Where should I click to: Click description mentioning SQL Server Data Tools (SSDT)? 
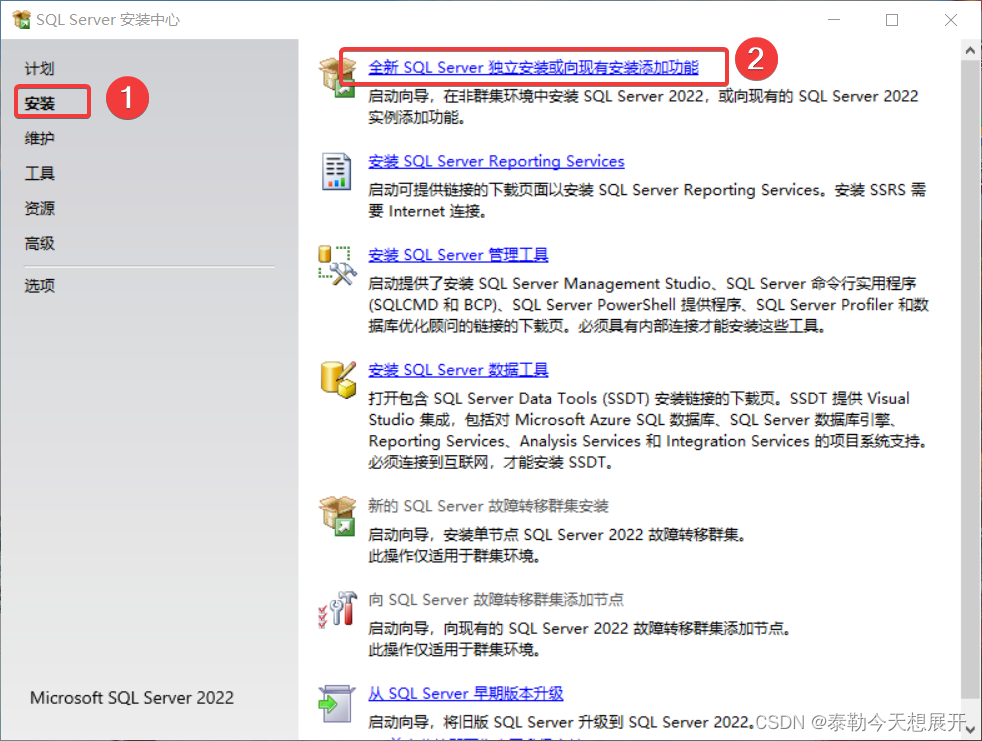tap(648, 430)
